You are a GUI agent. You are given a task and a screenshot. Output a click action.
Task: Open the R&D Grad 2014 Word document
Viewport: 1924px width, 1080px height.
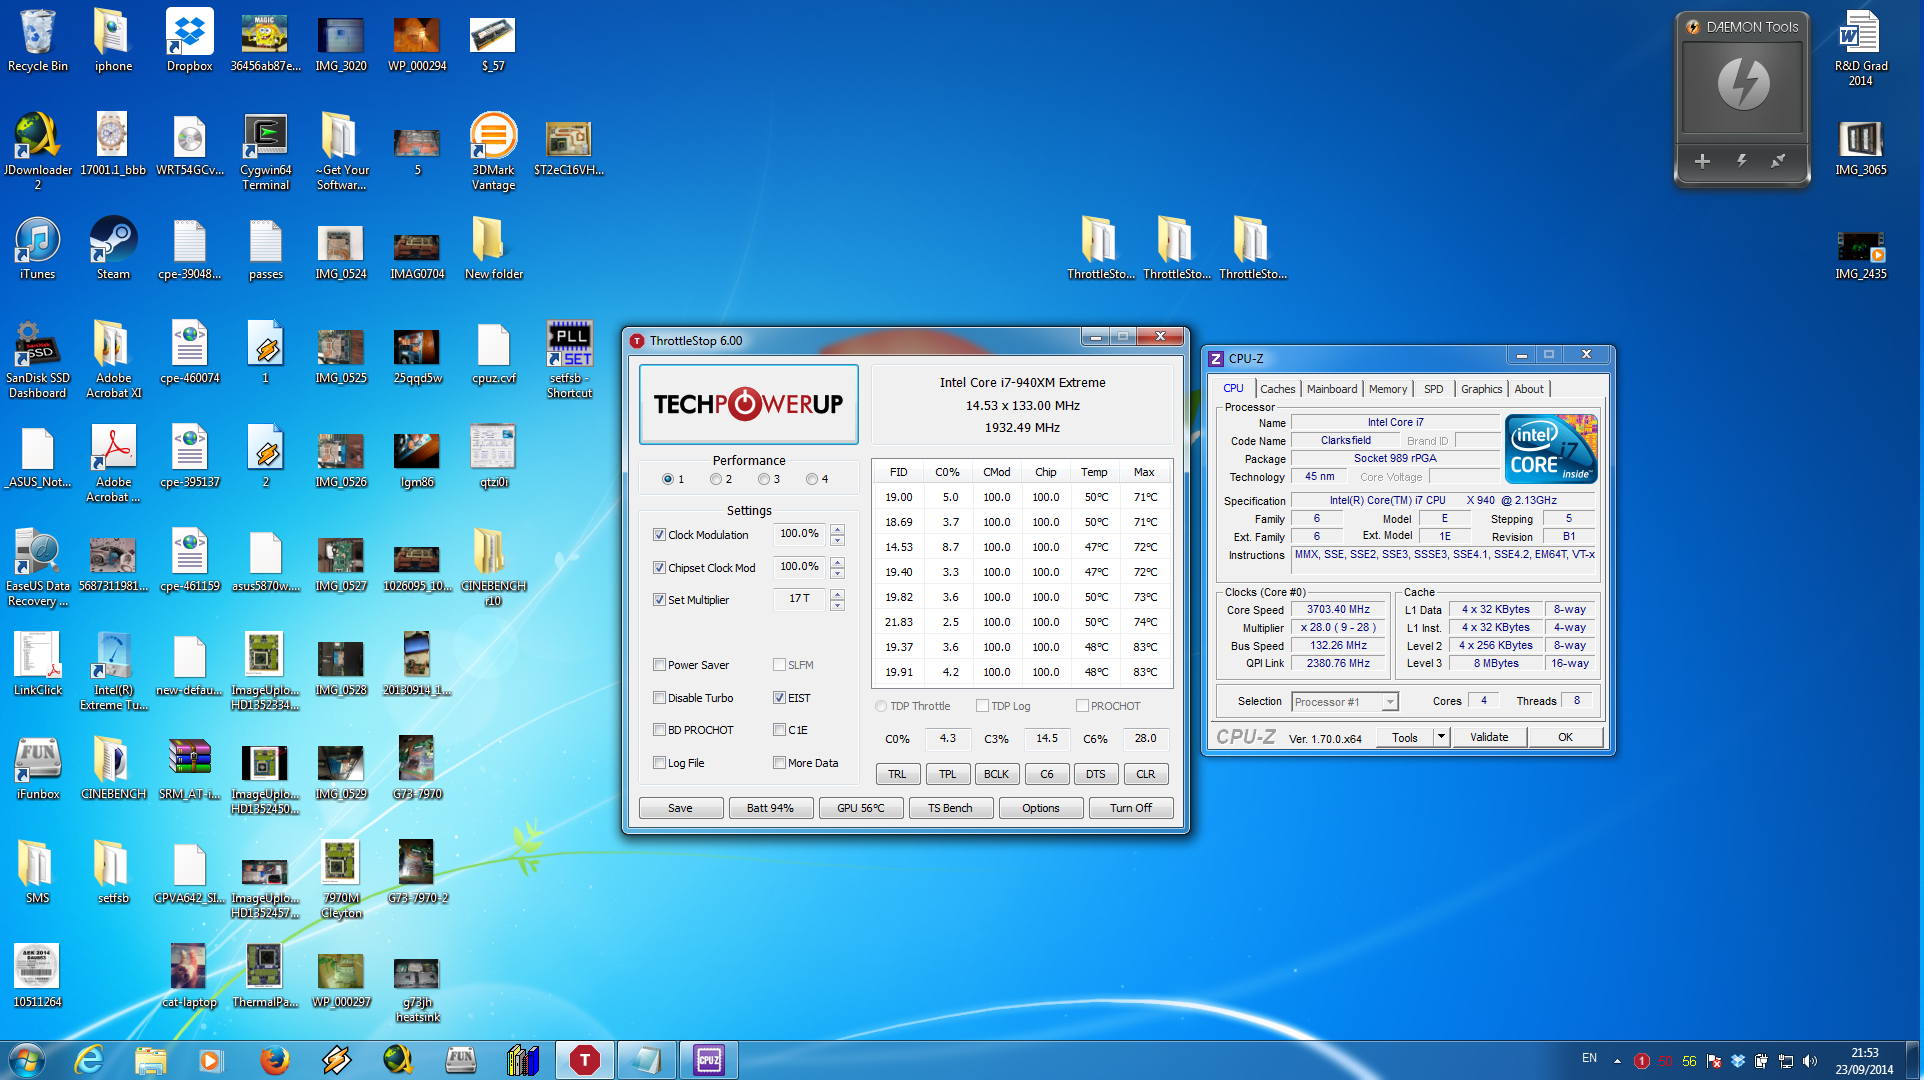[x=1861, y=46]
